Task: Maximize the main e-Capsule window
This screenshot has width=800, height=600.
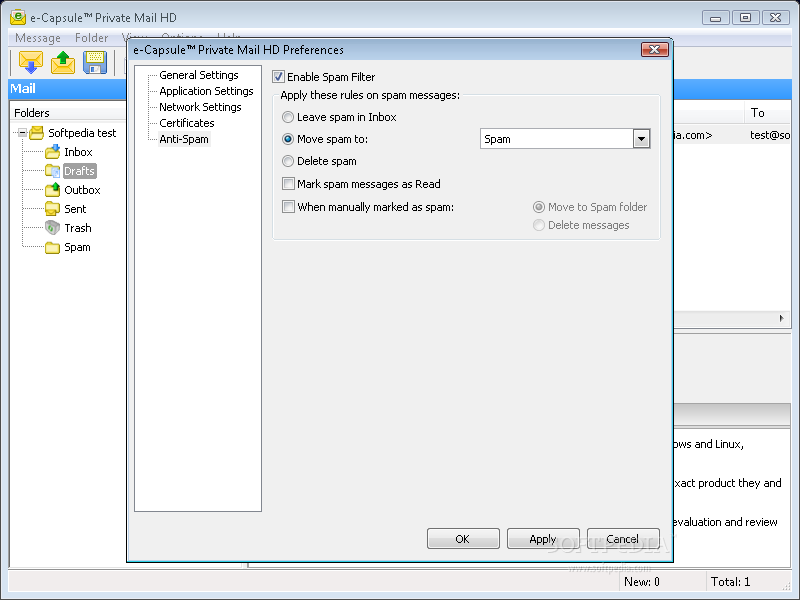Action: [745, 17]
